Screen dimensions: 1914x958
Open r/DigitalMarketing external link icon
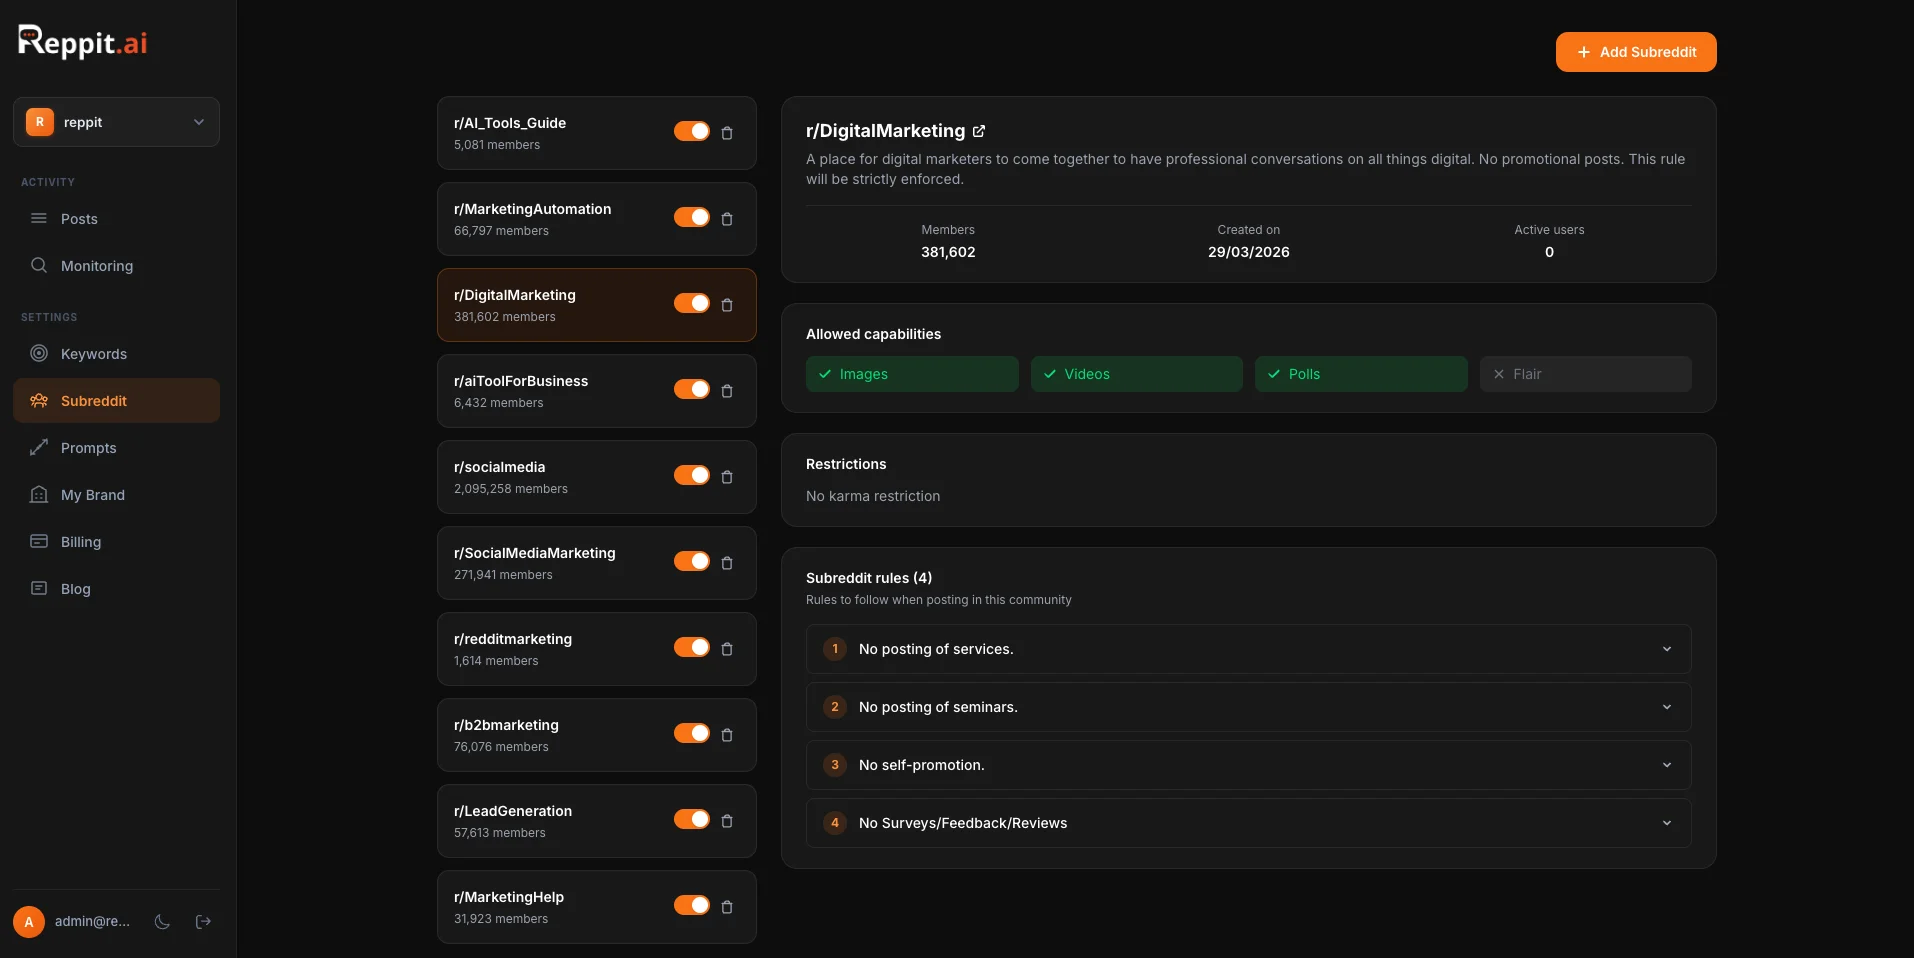979,131
